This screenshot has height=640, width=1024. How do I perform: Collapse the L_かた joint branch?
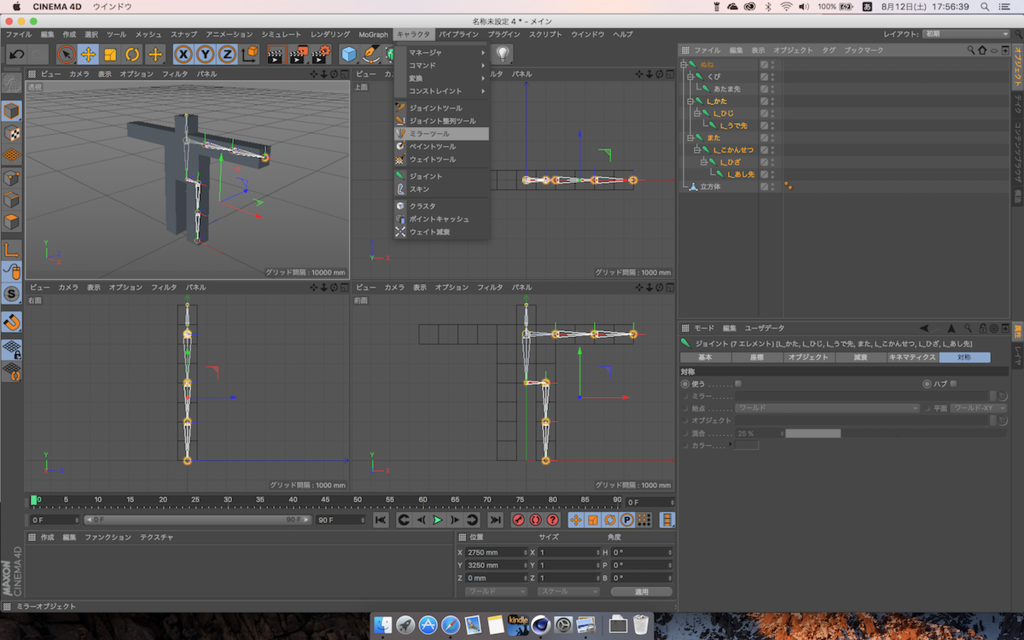point(690,101)
